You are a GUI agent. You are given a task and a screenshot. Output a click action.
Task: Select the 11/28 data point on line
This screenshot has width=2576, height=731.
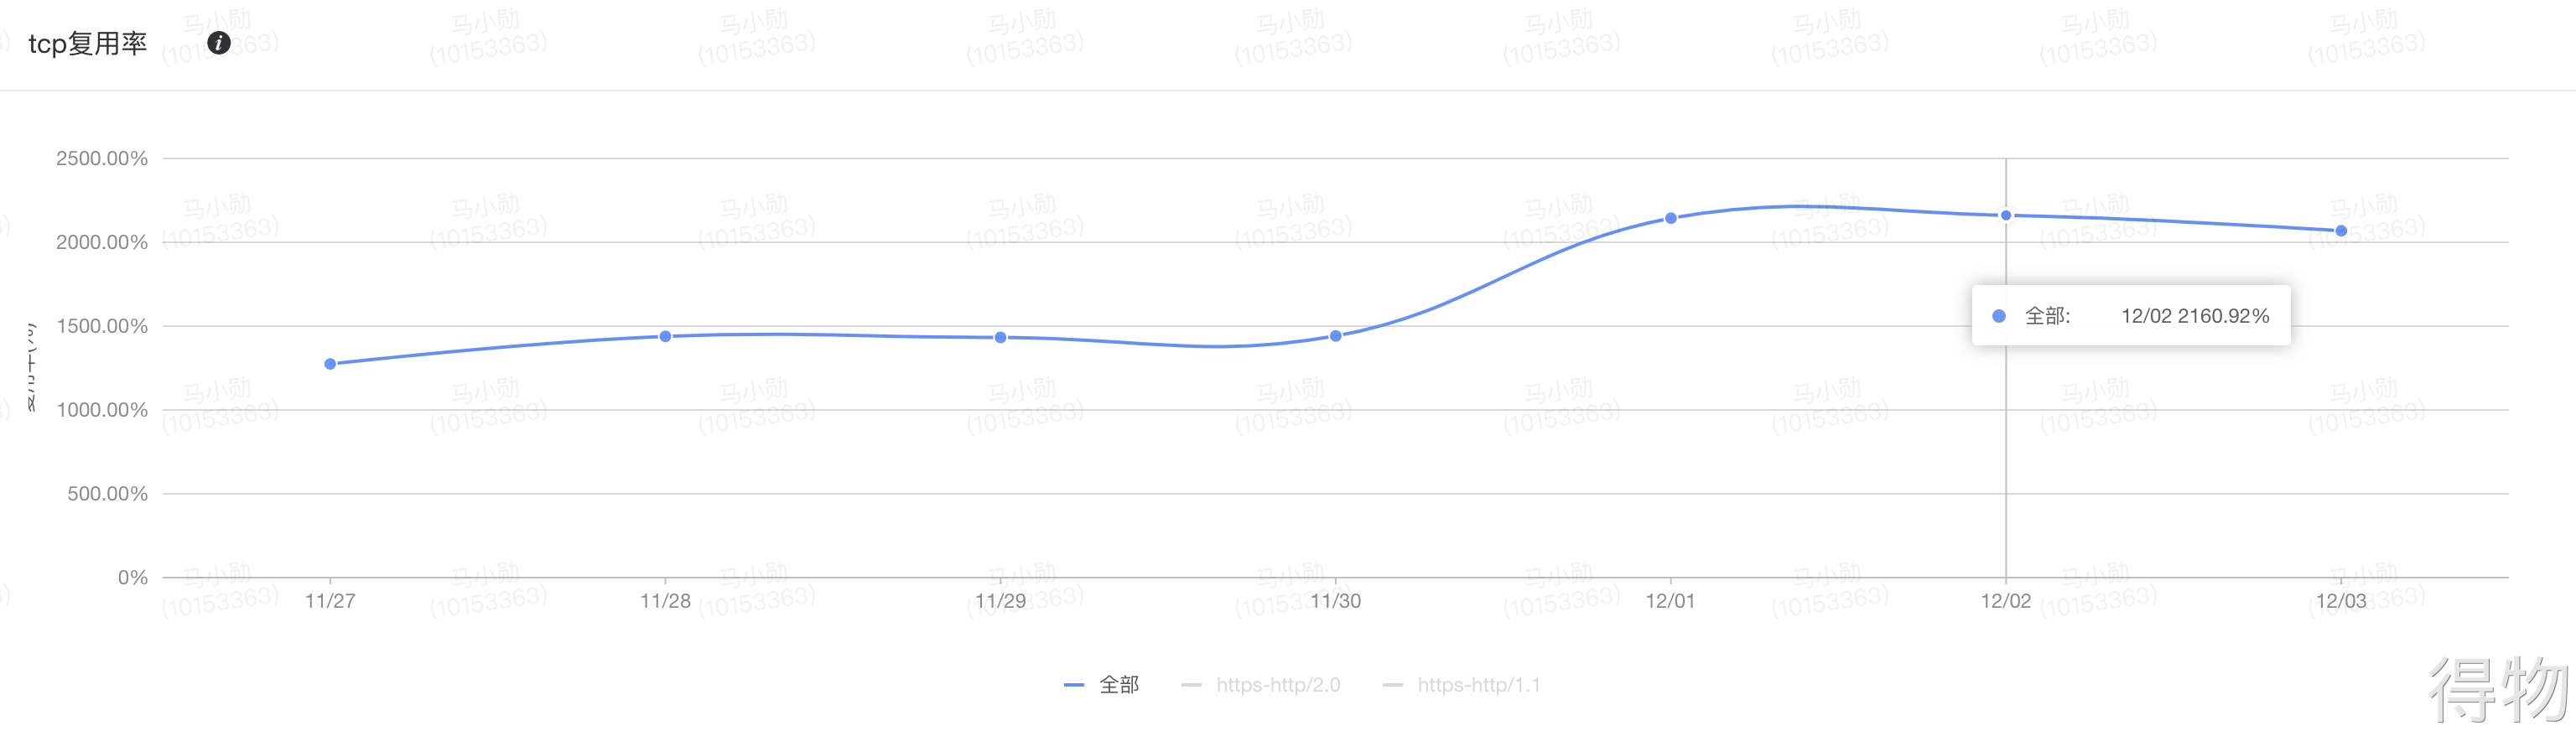[x=665, y=336]
